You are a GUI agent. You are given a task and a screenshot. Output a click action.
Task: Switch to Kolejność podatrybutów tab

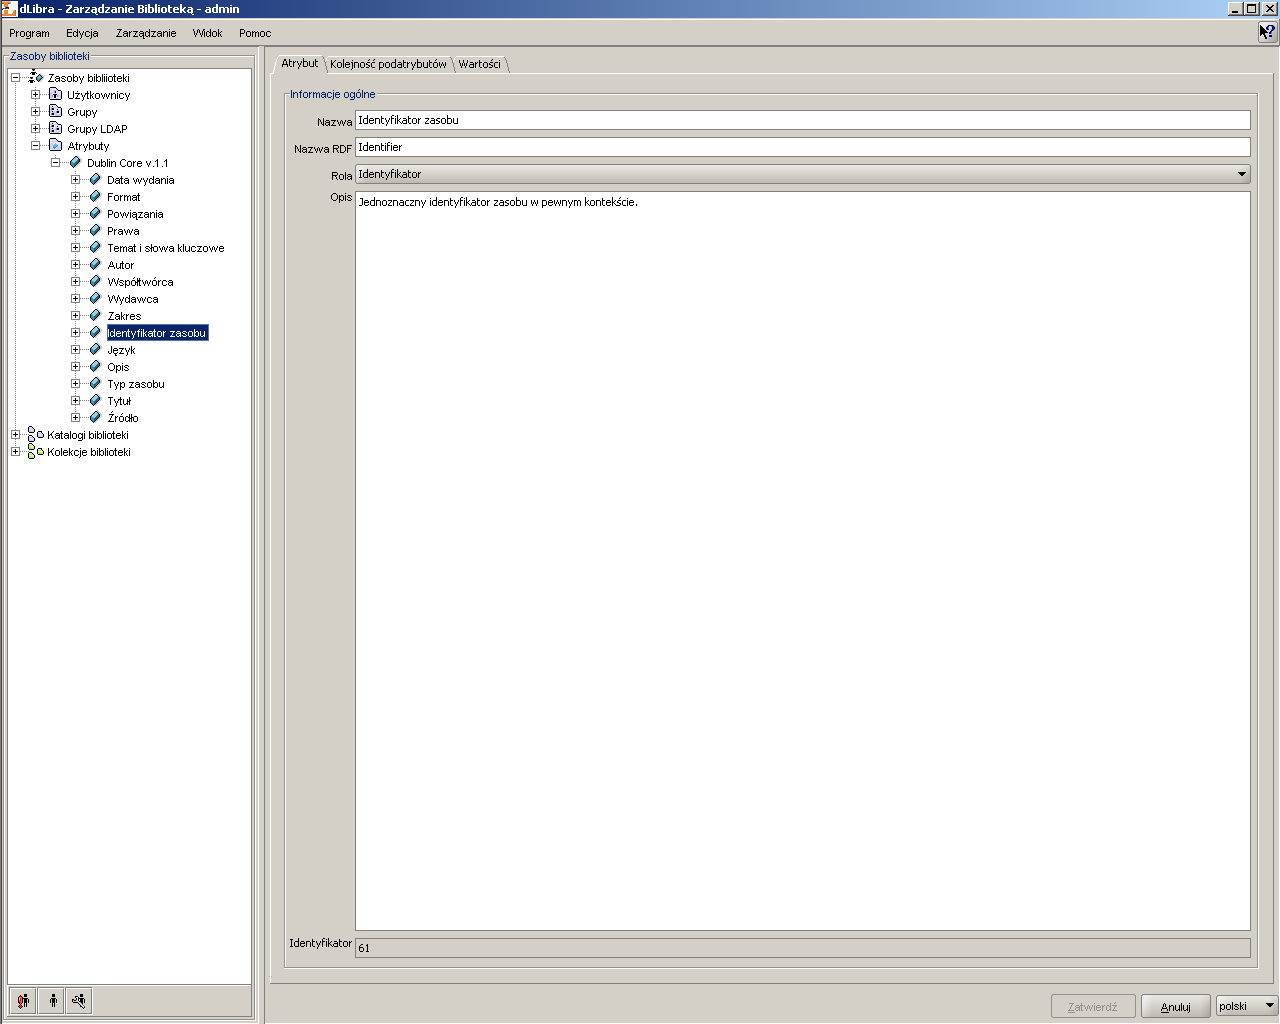(388, 64)
